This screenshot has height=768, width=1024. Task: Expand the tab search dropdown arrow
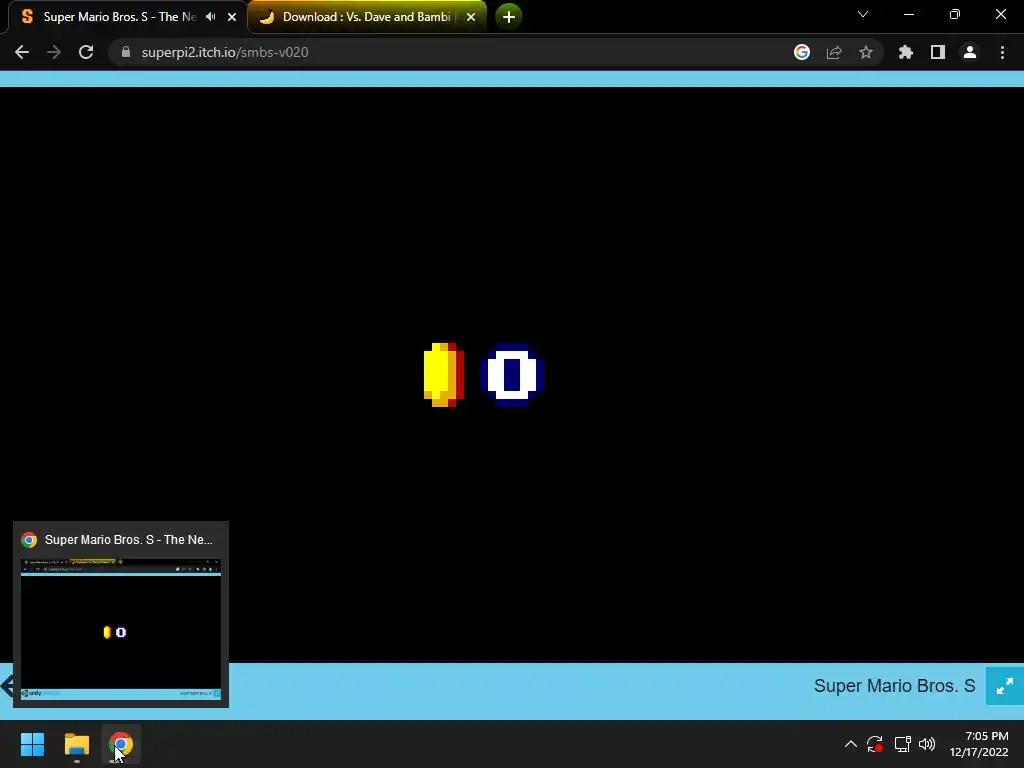863,14
